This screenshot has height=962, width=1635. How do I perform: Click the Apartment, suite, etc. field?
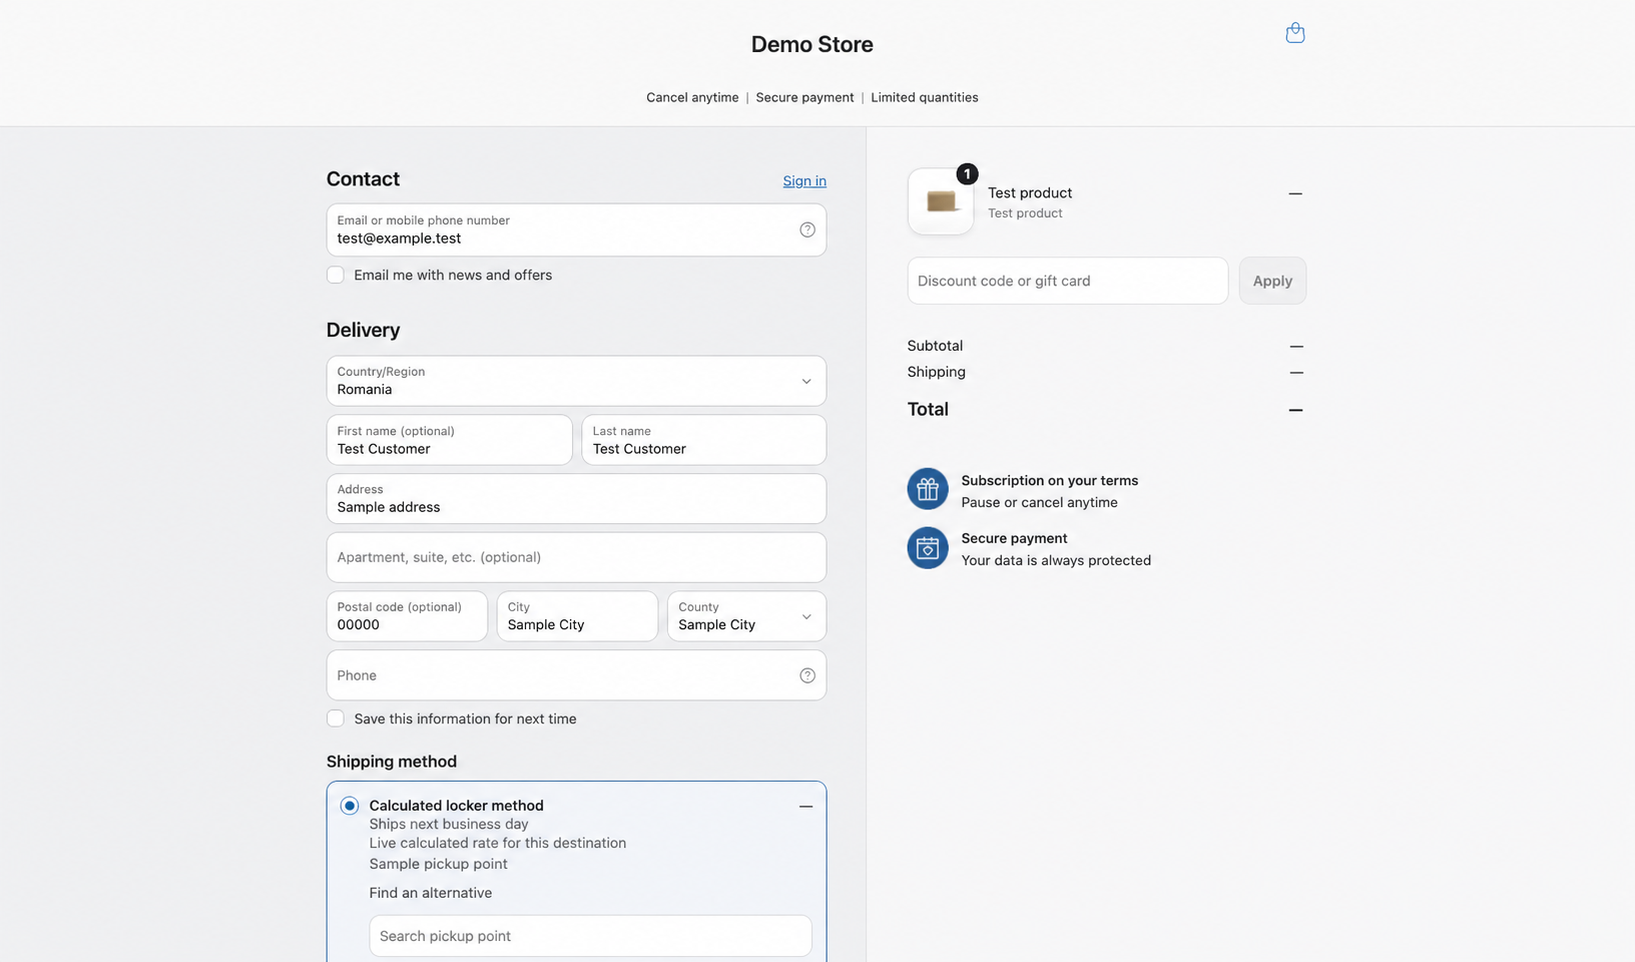pos(576,557)
